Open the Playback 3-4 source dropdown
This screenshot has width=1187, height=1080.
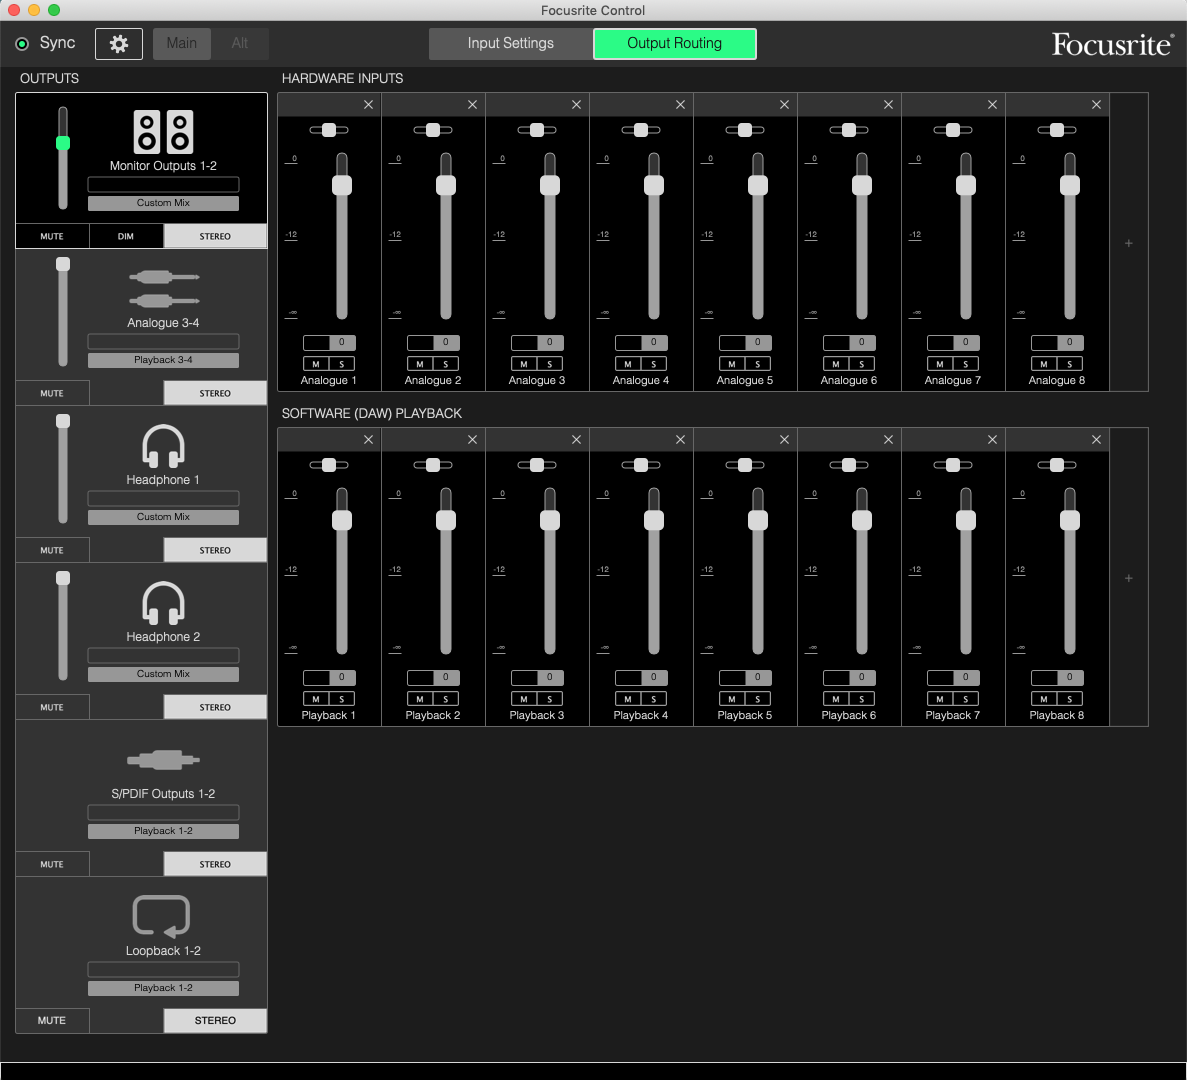coord(164,360)
